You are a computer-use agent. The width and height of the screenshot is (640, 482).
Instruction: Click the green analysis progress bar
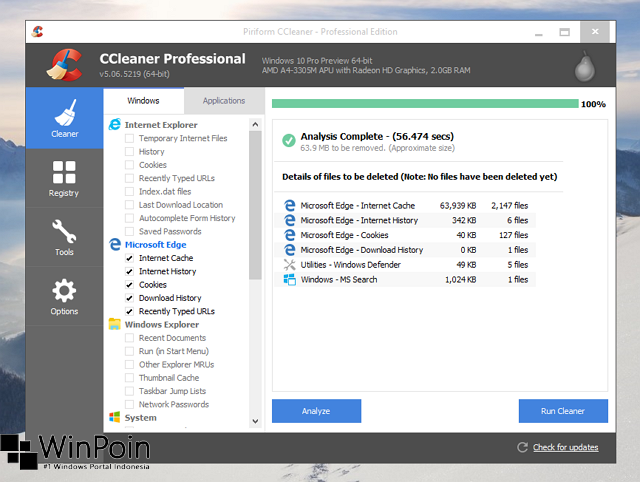(424, 104)
